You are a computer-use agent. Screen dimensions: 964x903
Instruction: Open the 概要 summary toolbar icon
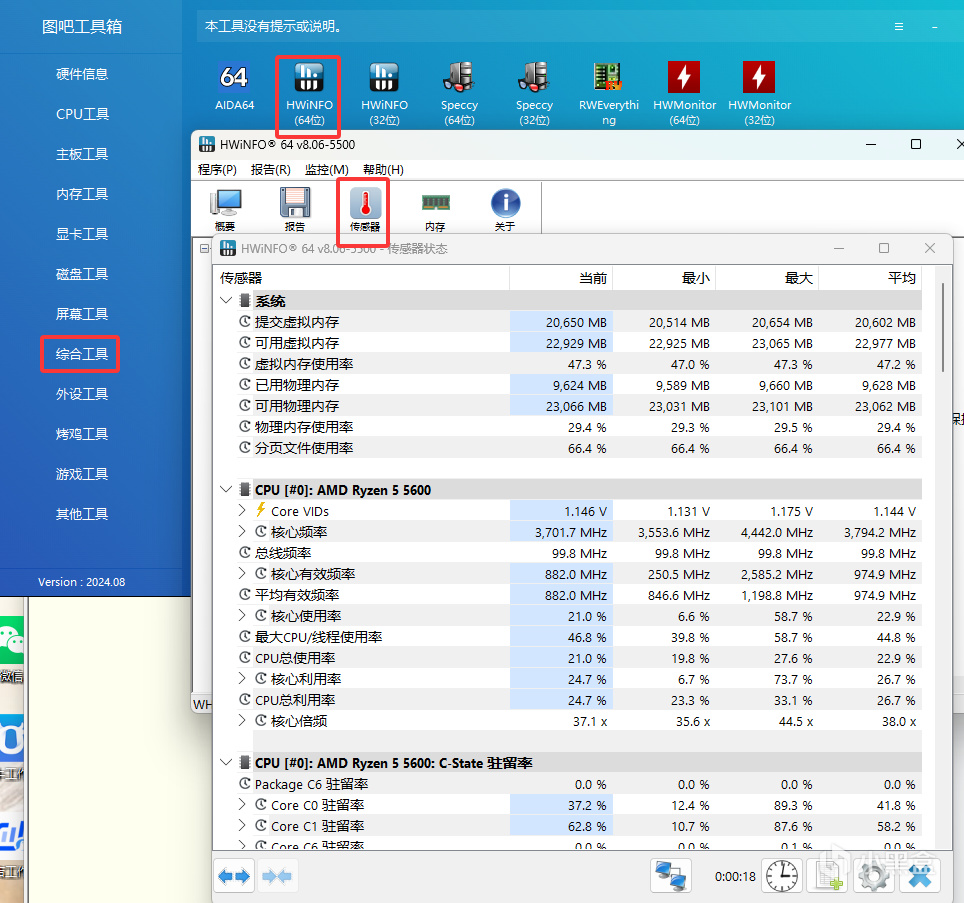point(225,210)
